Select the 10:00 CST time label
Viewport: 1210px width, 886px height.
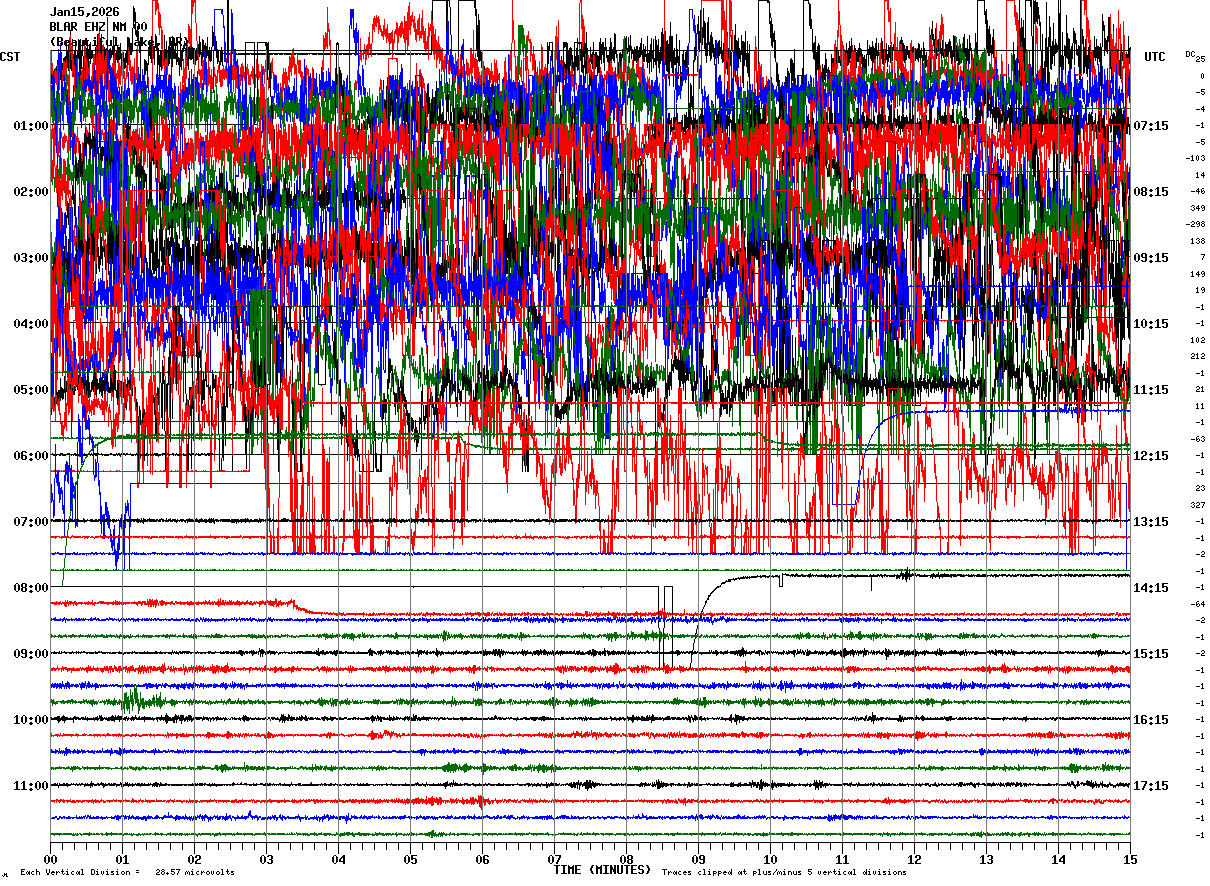tap(32, 720)
